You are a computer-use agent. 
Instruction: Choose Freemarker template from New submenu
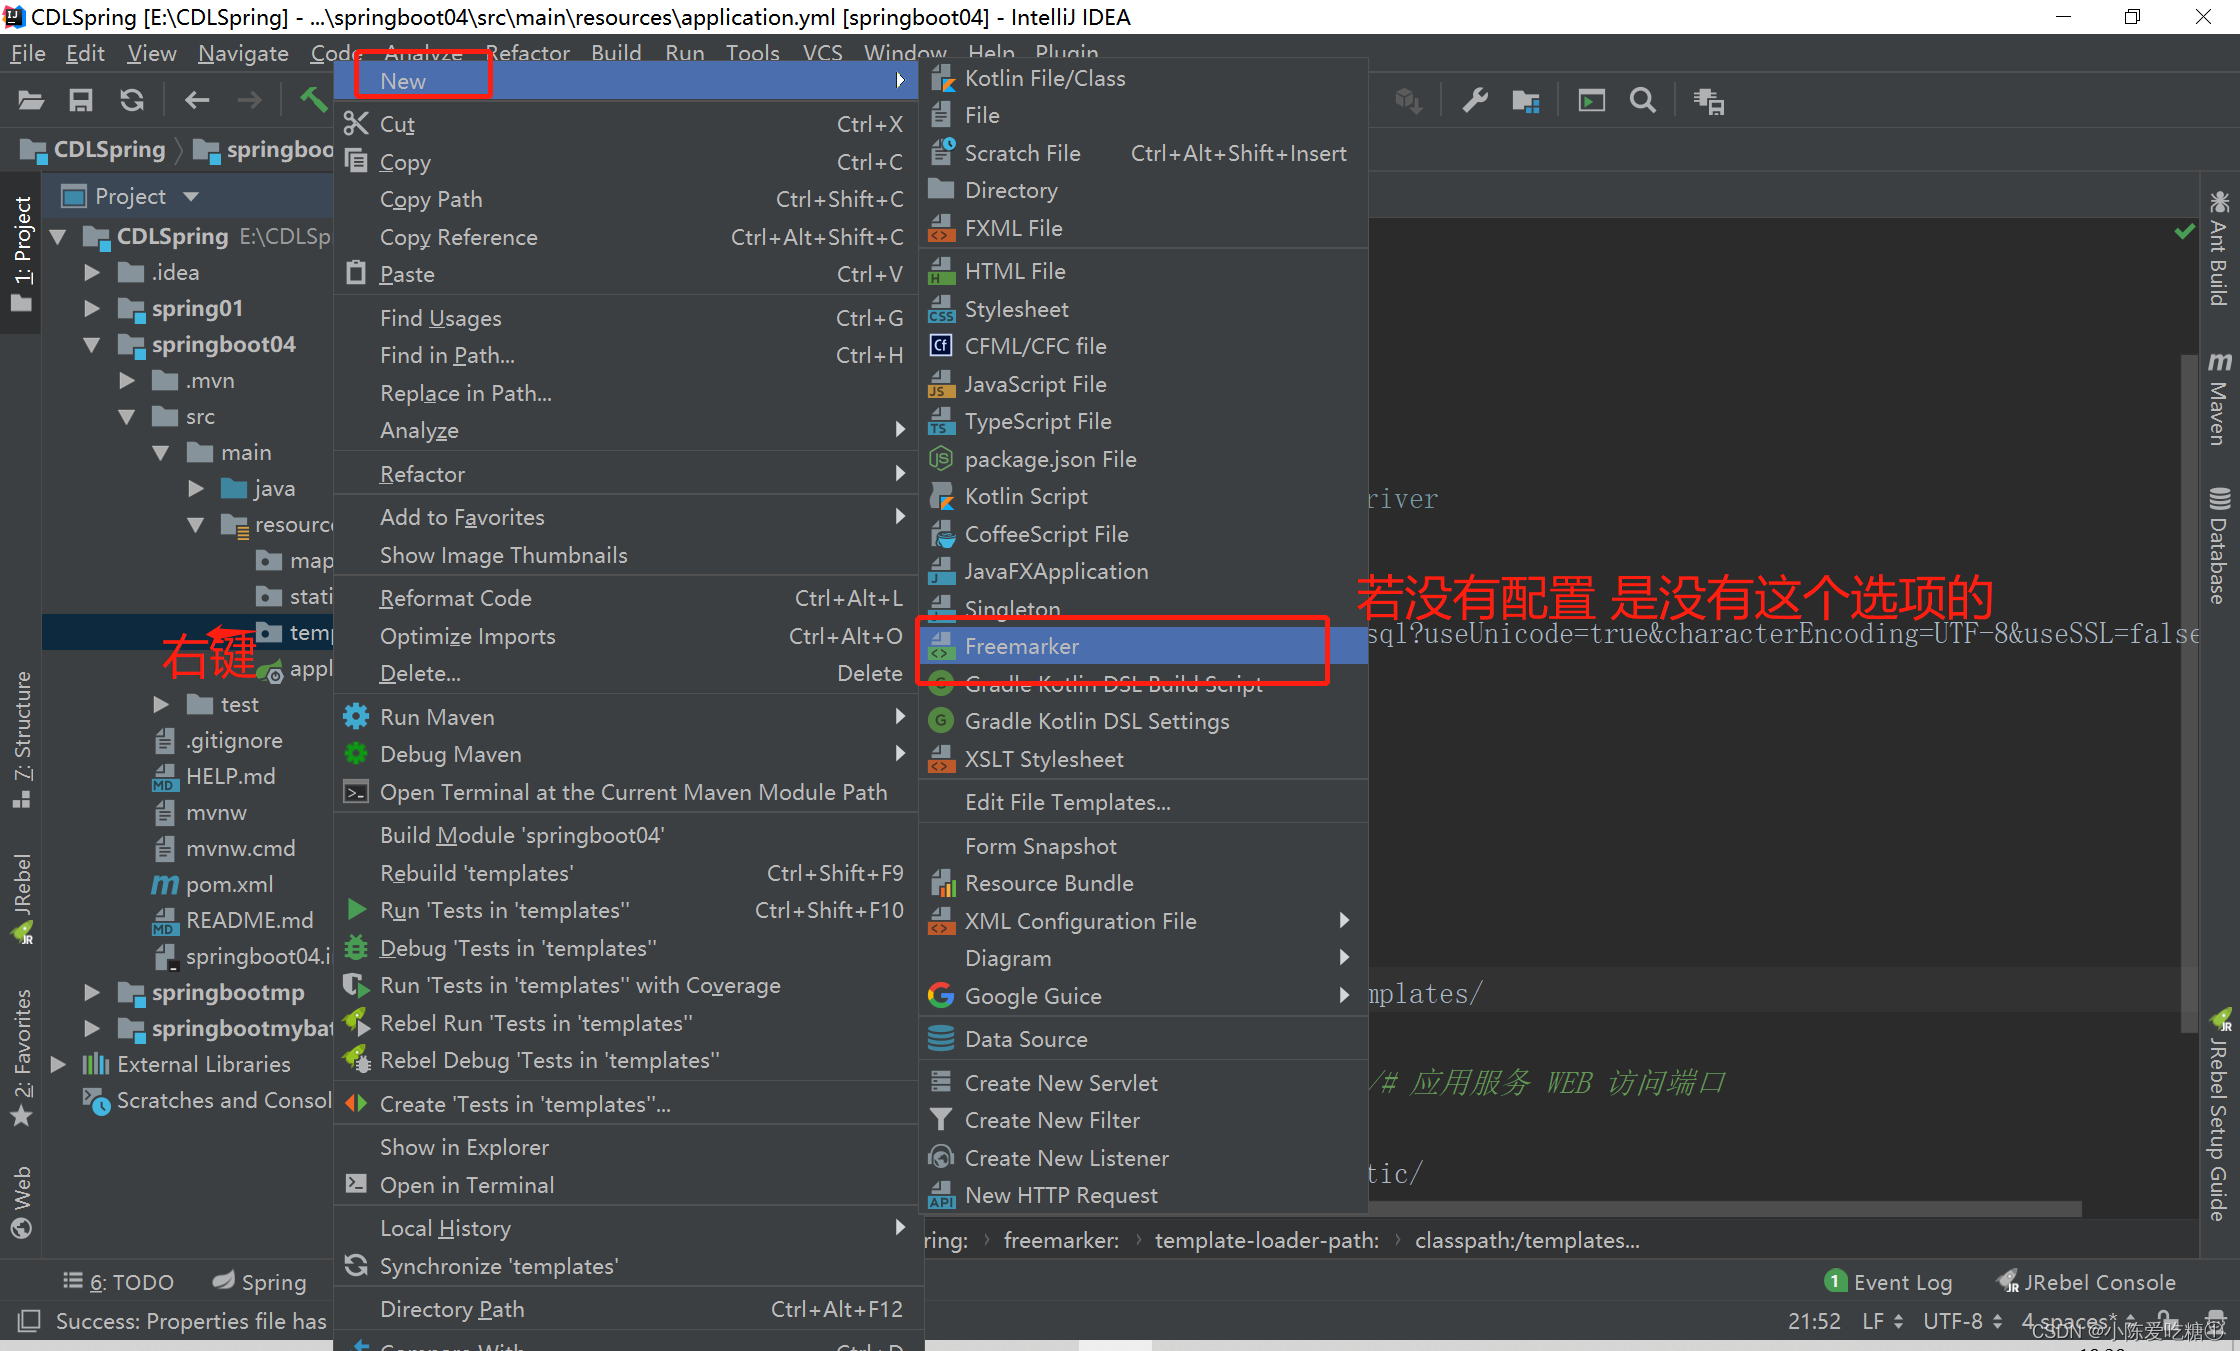(x=1143, y=646)
